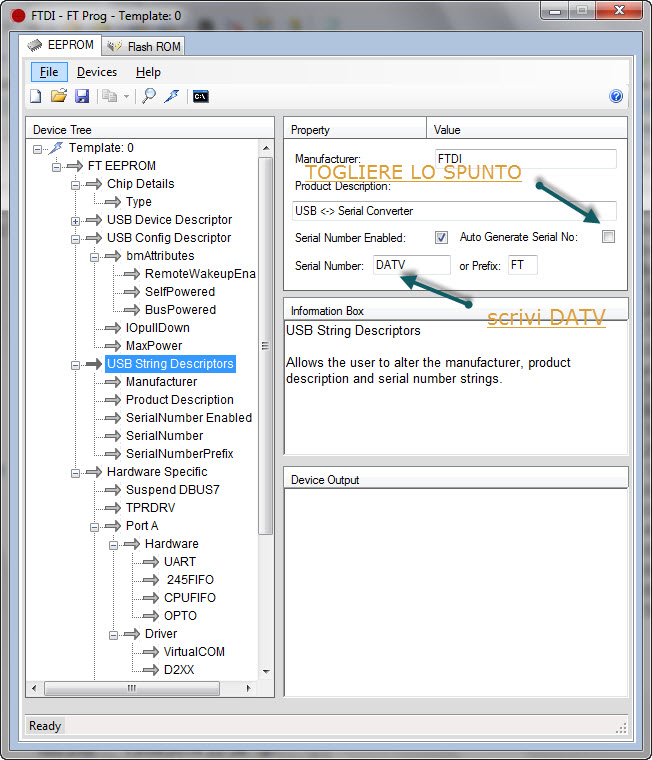
Task: Click the copy toolbar icon
Action: [x=109, y=96]
